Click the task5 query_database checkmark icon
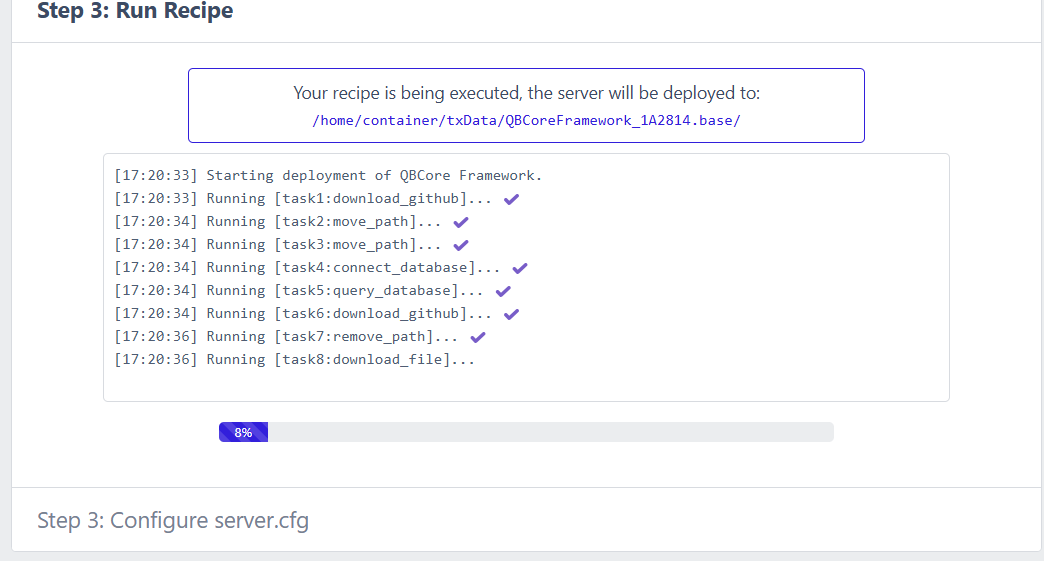Image resolution: width=1044 pixels, height=561 pixels. pyautogui.click(x=503, y=291)
